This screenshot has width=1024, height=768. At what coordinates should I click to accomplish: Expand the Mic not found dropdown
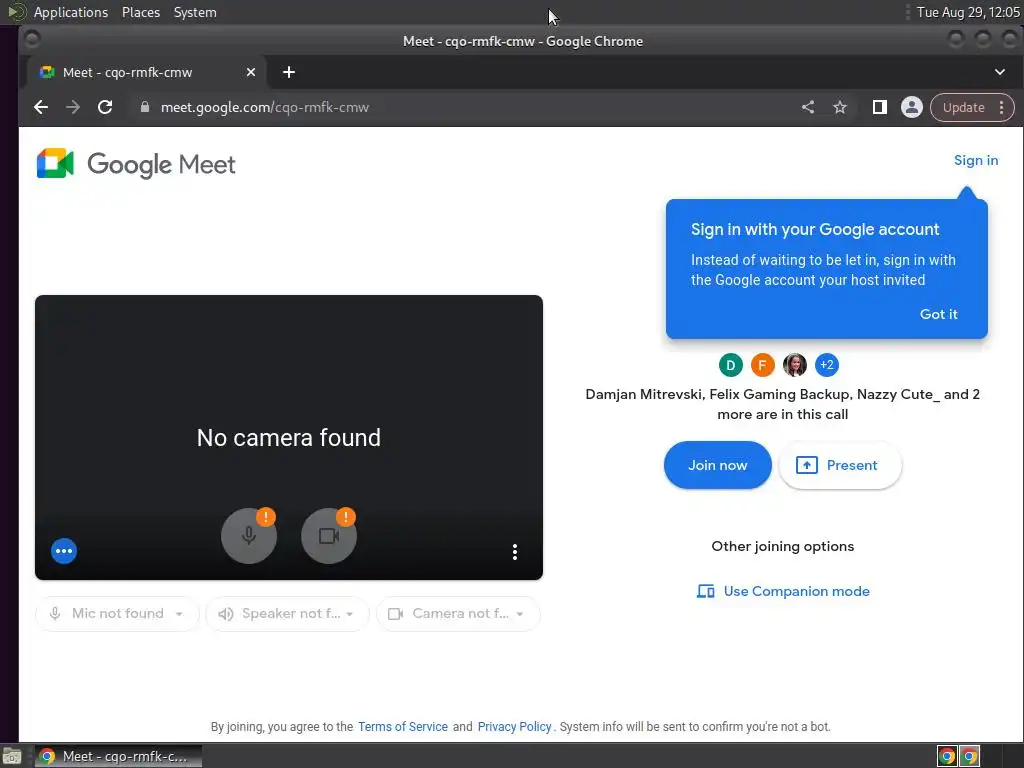117,614
